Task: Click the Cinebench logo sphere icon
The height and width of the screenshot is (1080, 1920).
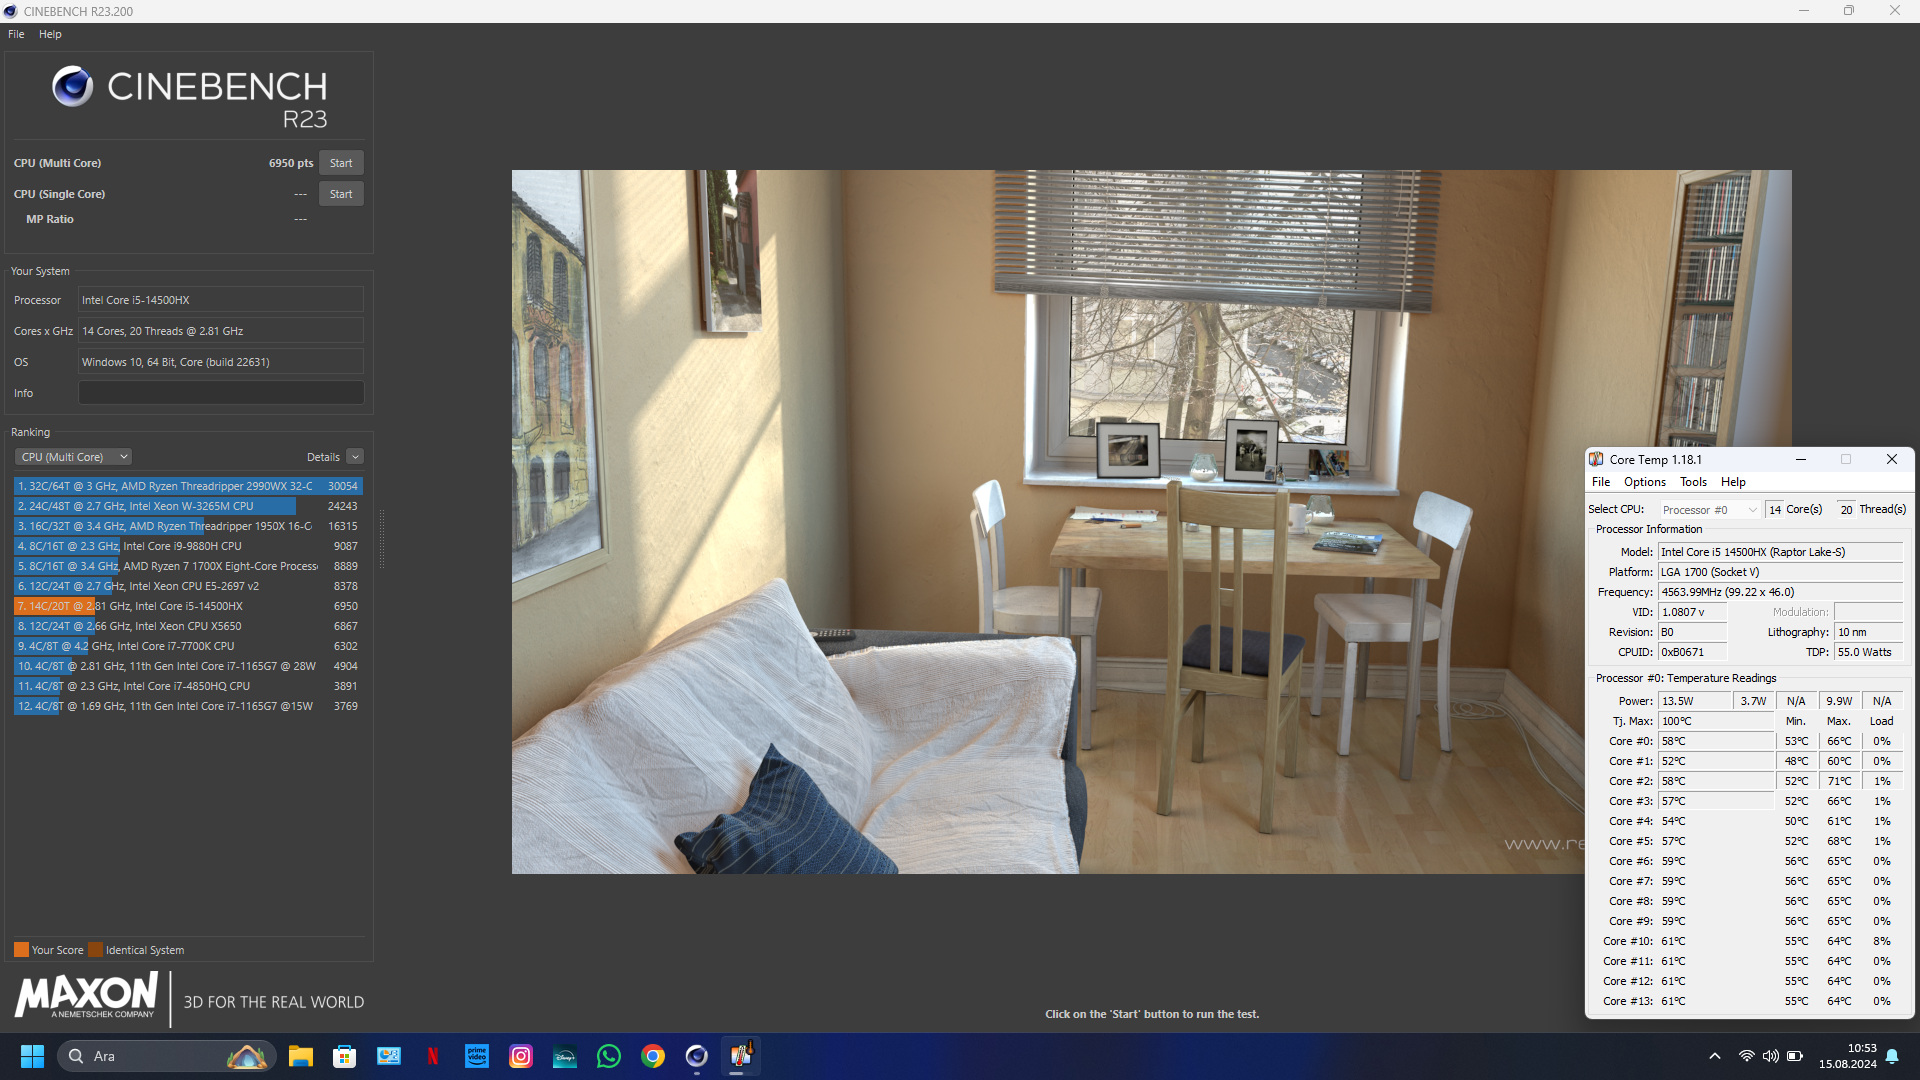Action: tap(73, 87)
